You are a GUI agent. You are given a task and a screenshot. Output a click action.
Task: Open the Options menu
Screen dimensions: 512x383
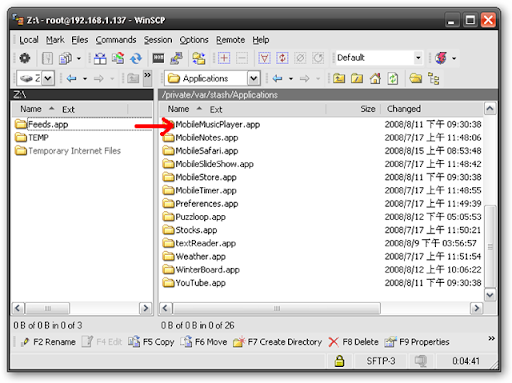(194, 40)
